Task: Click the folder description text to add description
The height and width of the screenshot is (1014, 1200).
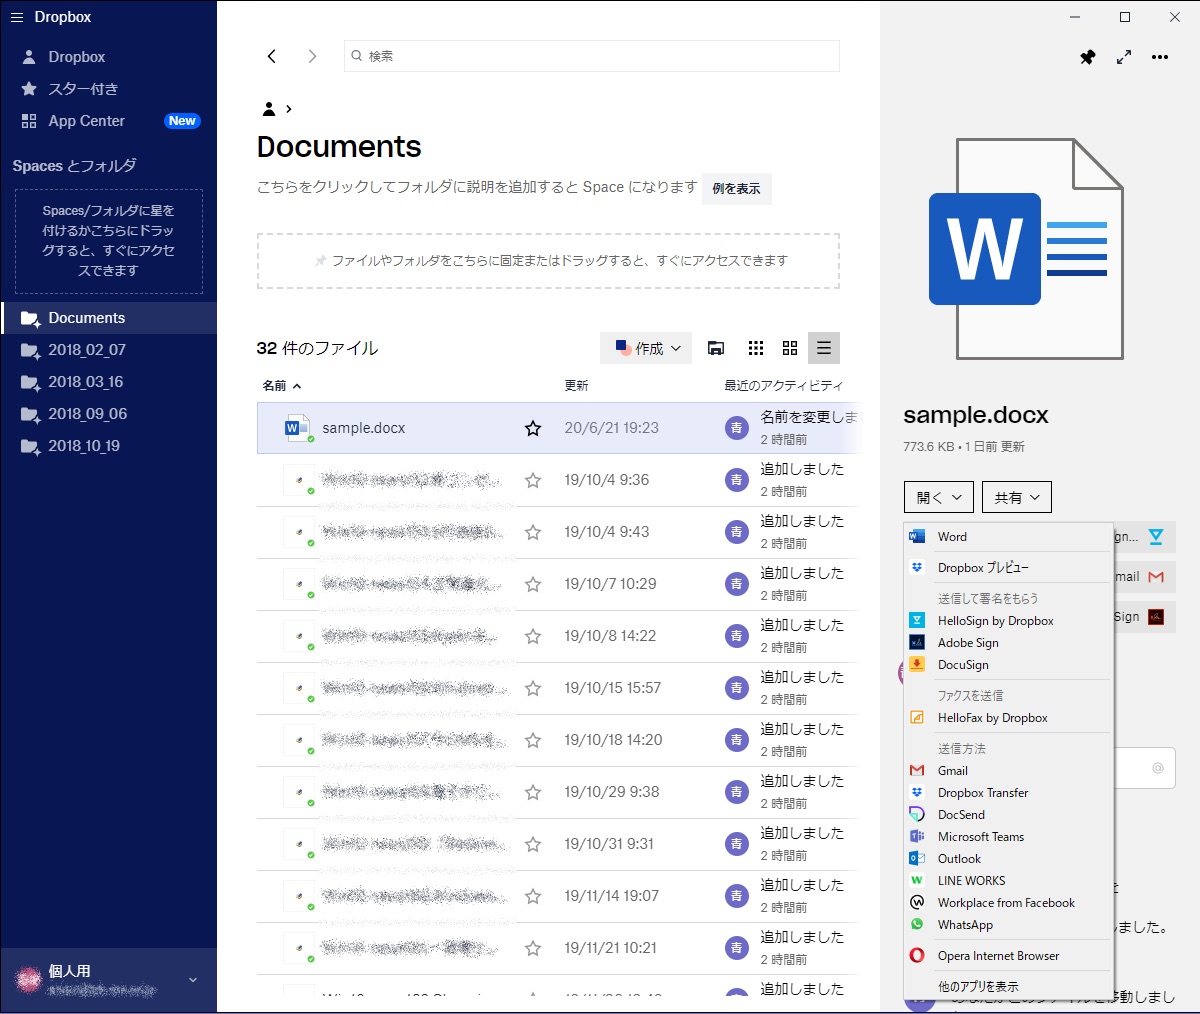Action: click(477, 187)
